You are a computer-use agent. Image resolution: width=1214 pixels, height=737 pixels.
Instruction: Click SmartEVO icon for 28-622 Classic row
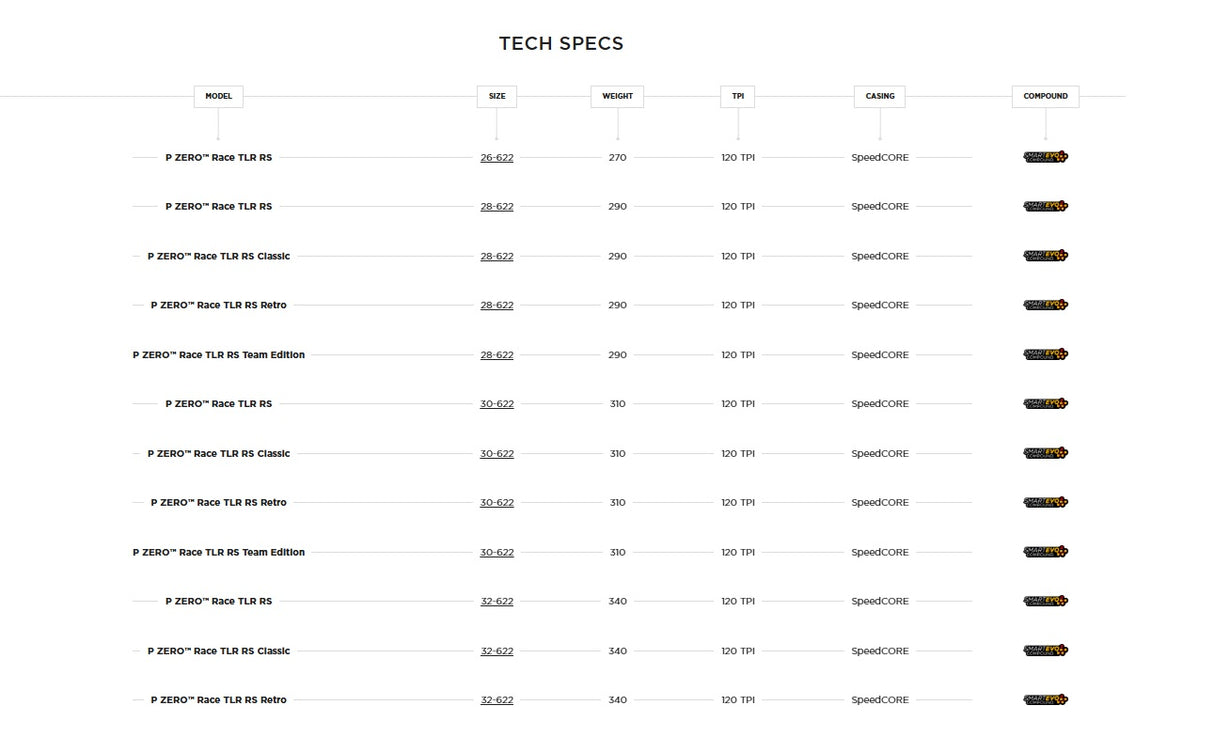[x=1045, y=256]
